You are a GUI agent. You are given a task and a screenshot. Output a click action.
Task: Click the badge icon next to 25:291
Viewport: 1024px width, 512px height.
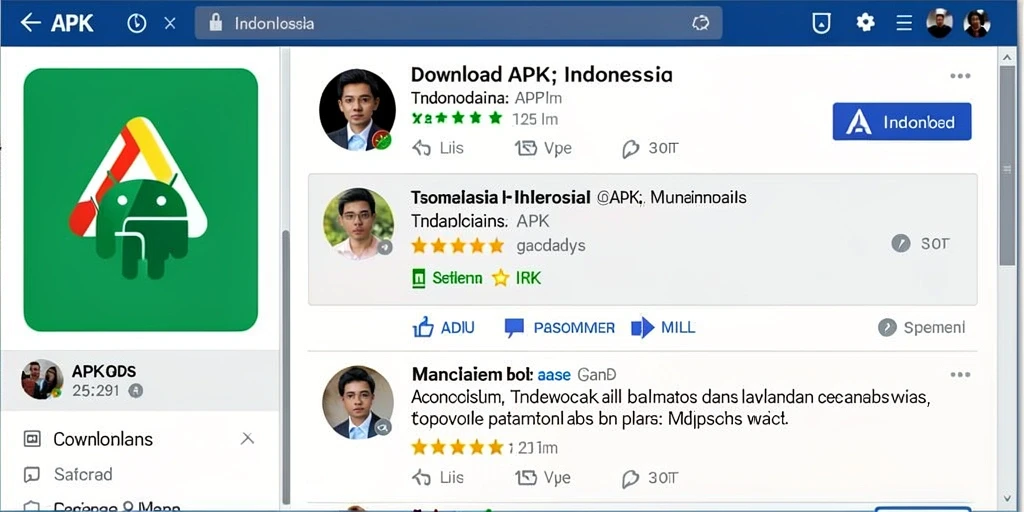click(136, 391)
